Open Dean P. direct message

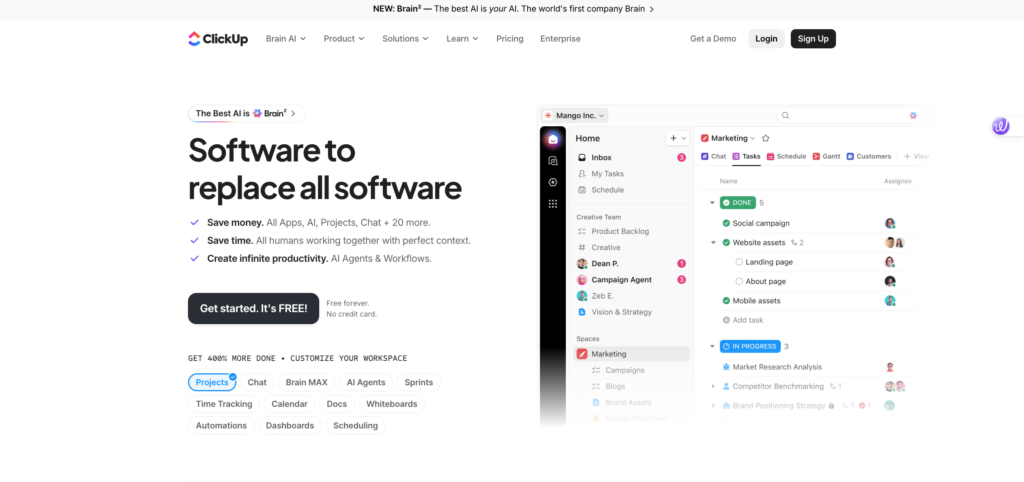click(x=632, y=263)
